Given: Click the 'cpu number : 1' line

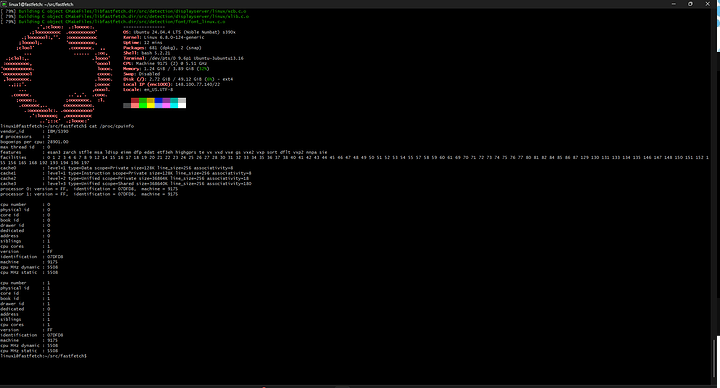Looking at the screenshot, I should coord(25,283).
